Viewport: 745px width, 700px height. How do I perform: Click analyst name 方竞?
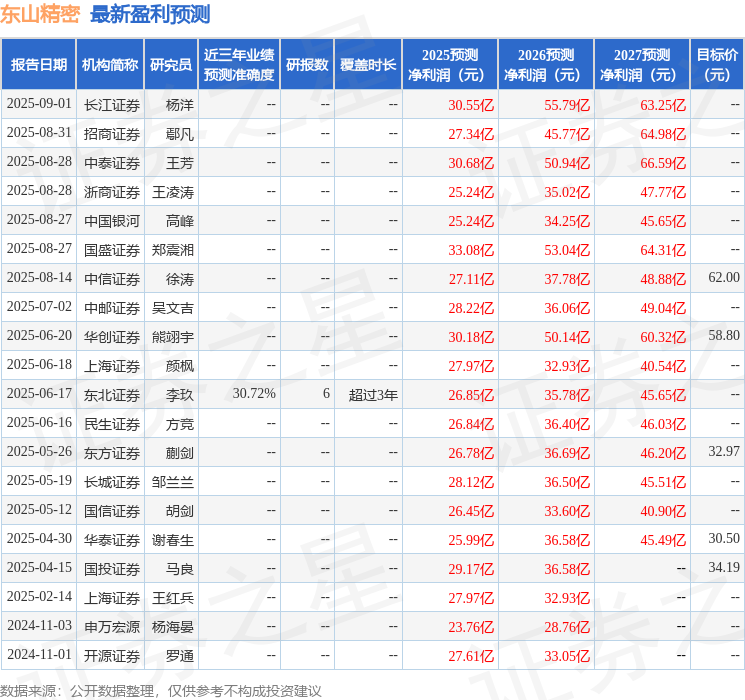(x=180, y=424)
